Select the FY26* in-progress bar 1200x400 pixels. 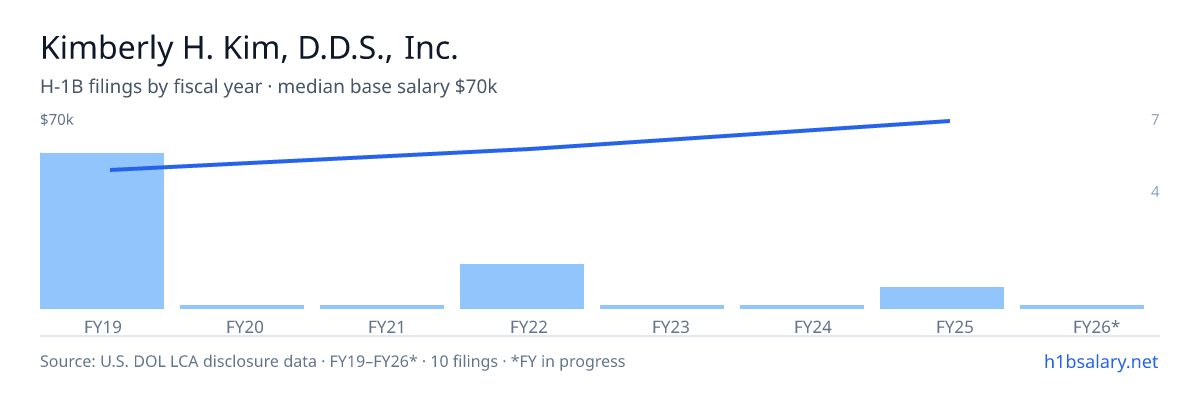[1082, 307]
